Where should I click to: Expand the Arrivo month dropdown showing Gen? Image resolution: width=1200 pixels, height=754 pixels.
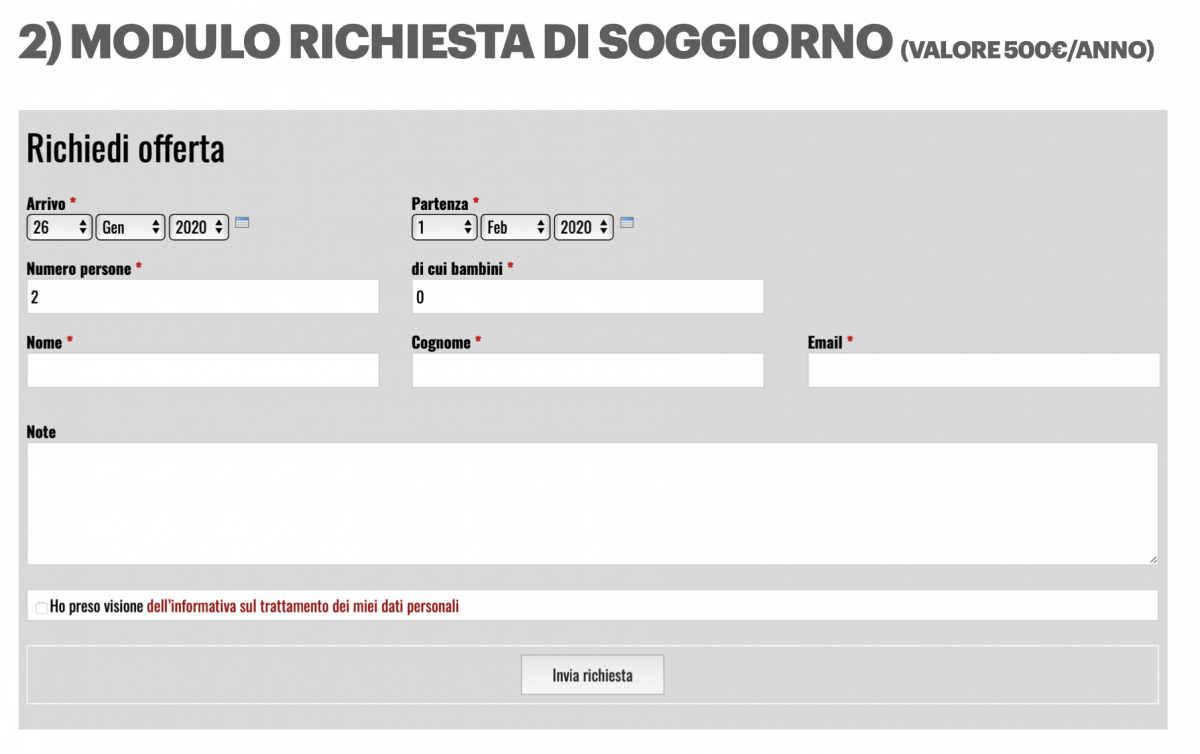[130, 227]
